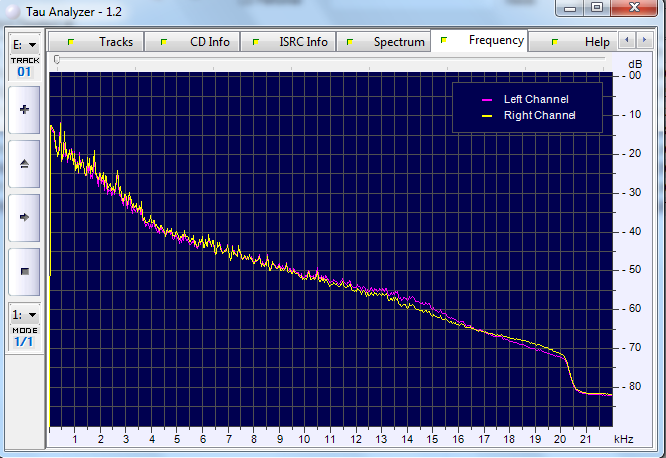Screen dimensions: 666x458
Task: Click the position slider handle above graph
Action: (x=57, y=60)
